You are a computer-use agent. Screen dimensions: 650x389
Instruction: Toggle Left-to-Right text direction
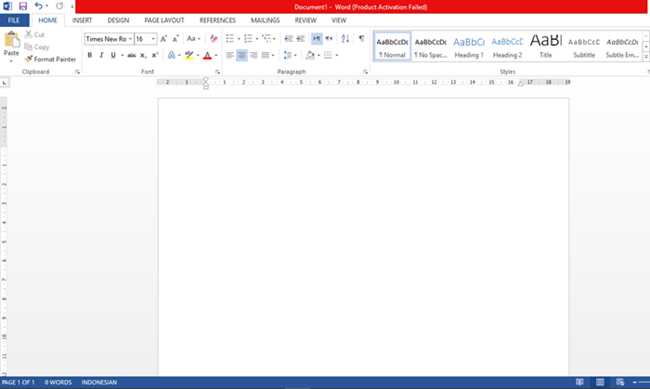click(317, 39)
